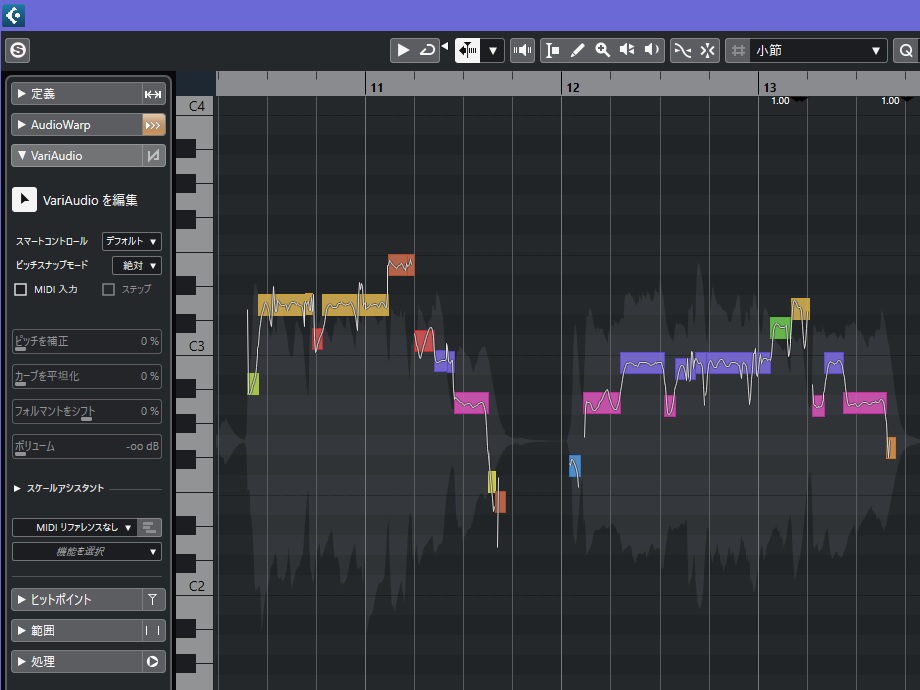Select the Range Selection tool
This screenshot has height=690, width=920.
point(552,50)
